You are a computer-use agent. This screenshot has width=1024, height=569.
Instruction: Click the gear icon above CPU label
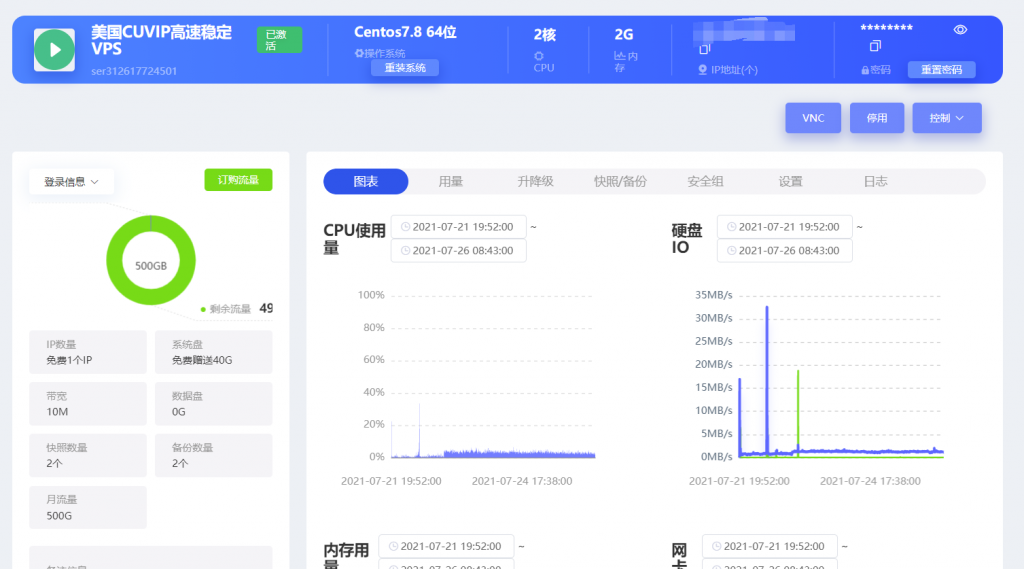tap(539, 56)
